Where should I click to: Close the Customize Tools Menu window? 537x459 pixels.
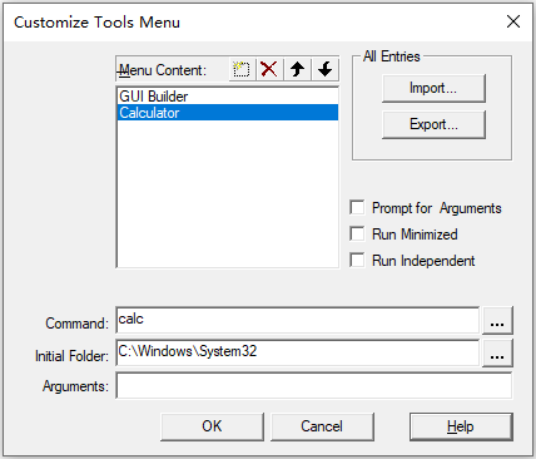pyautogui.click(x=513, y=22)
